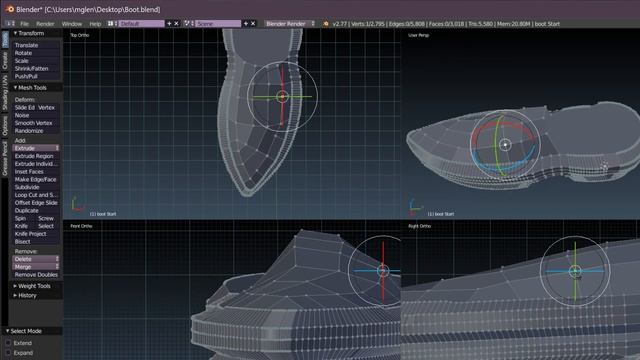This screenshot has width=640, height=360.
Task: Click the User Persp rotate manipulator center
Action: pyautogui.click(x=505, y=144)
